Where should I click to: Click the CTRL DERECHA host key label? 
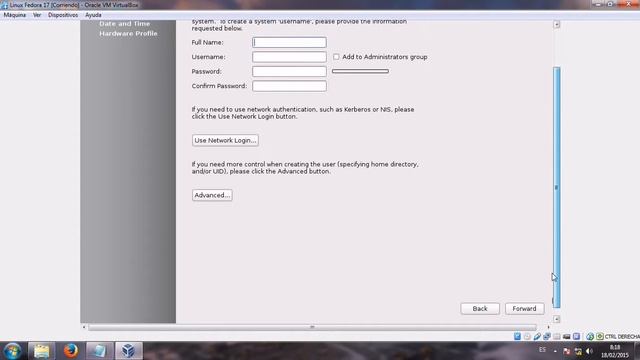point(622,337)
